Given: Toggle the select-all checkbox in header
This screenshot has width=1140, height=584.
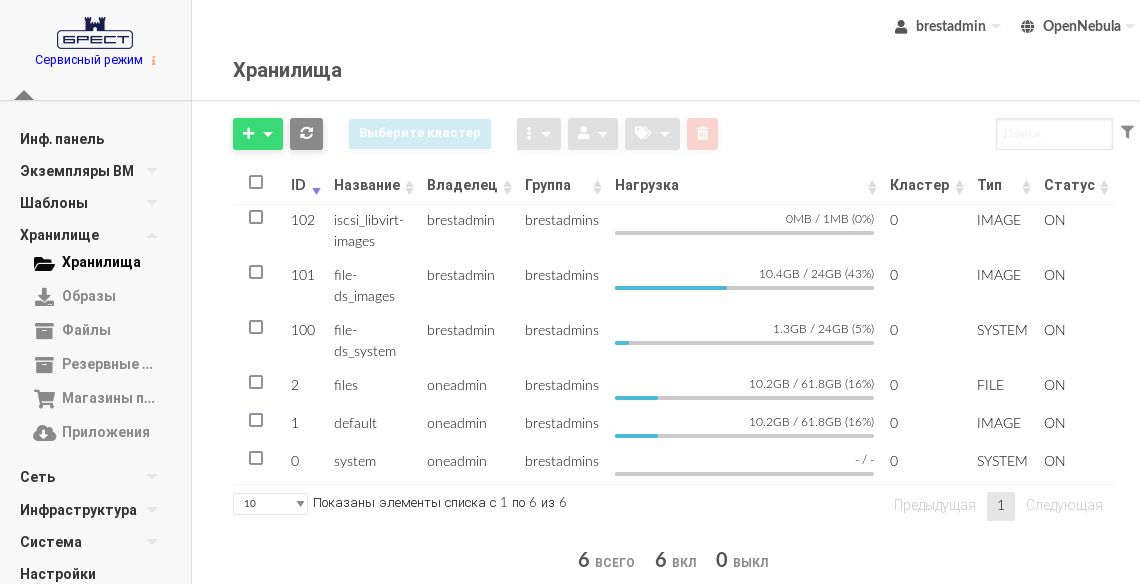Looking at the screenshot, I should (x=256, y=183).
